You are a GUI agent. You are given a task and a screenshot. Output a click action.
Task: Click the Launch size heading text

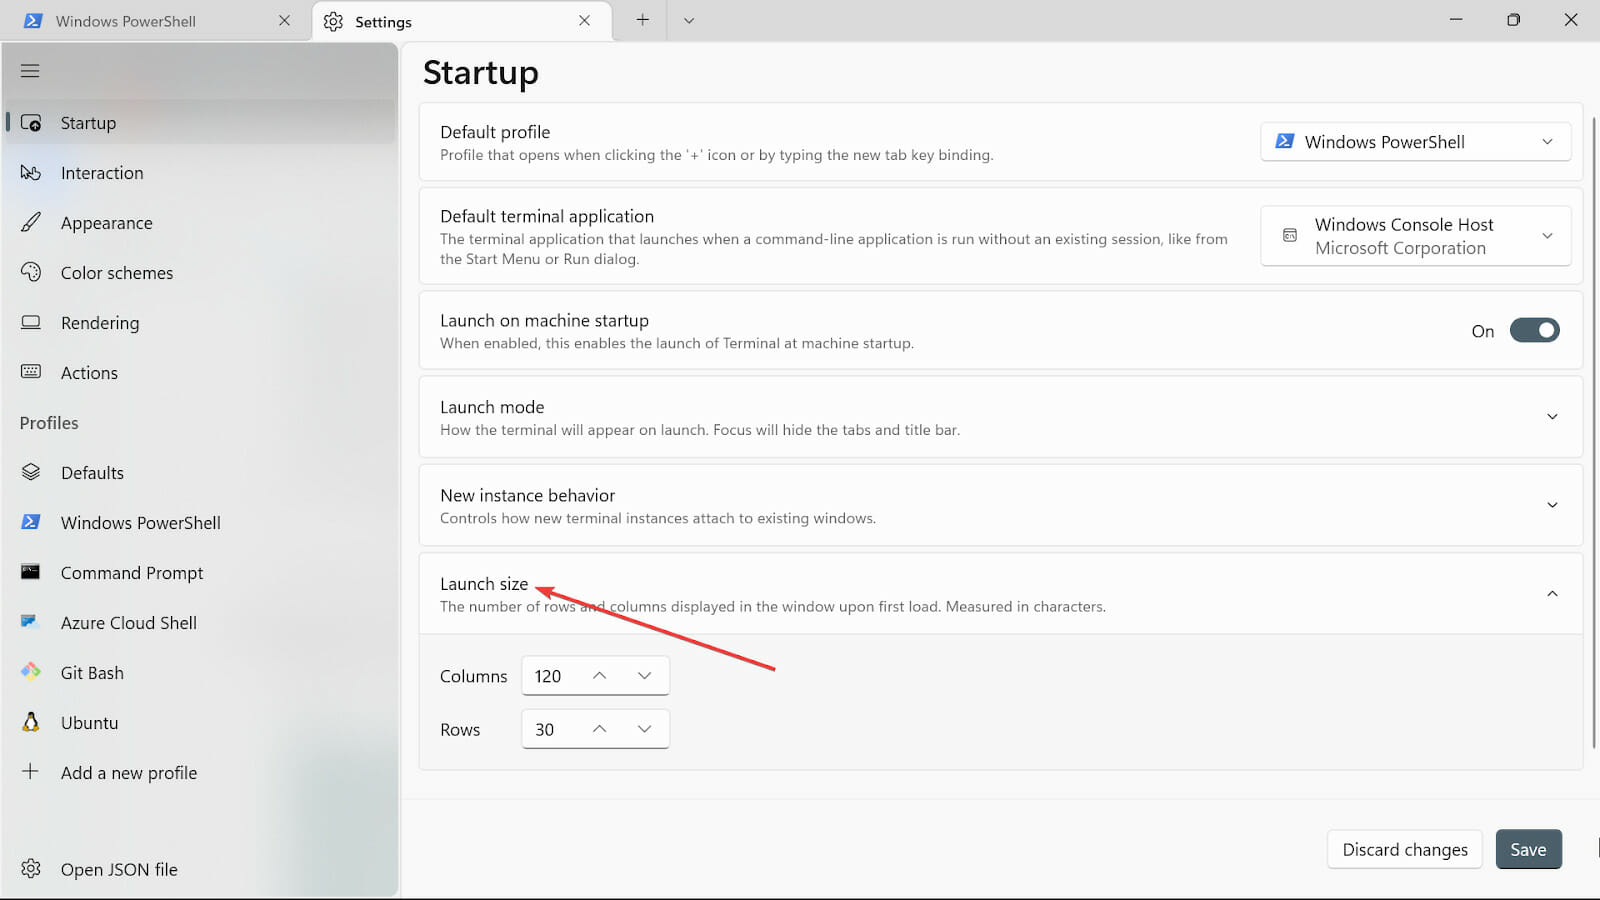pyautogui.click(x=484, y=584)
